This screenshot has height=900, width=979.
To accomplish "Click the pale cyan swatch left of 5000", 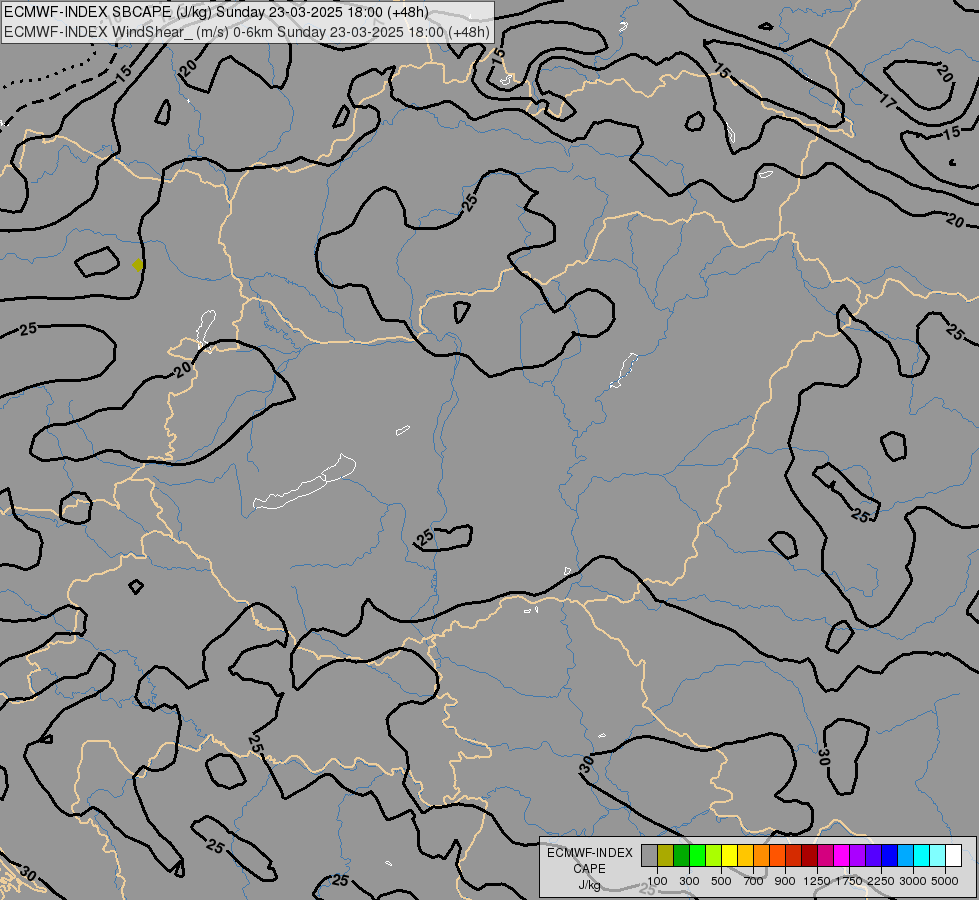I will click(937, 855).
